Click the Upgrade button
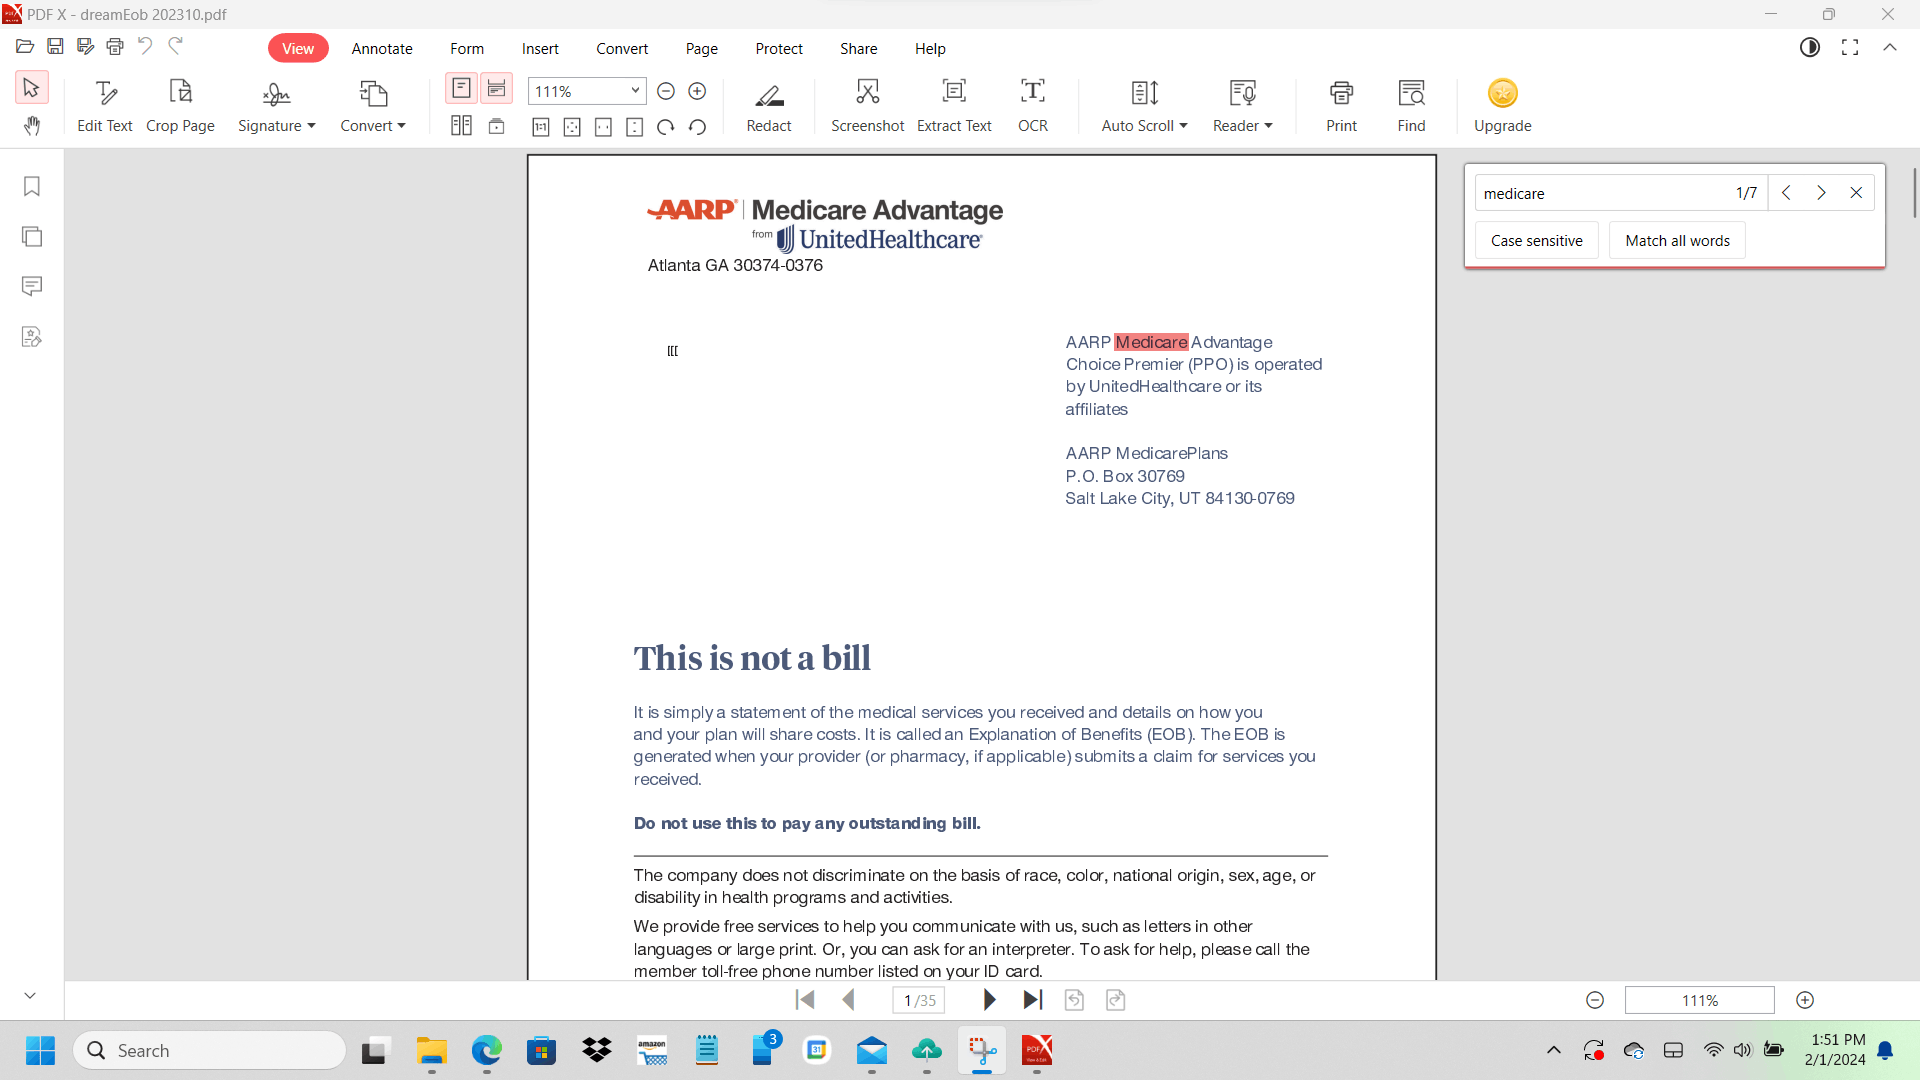1920x1080 pixels. (x=1502, y=105)
